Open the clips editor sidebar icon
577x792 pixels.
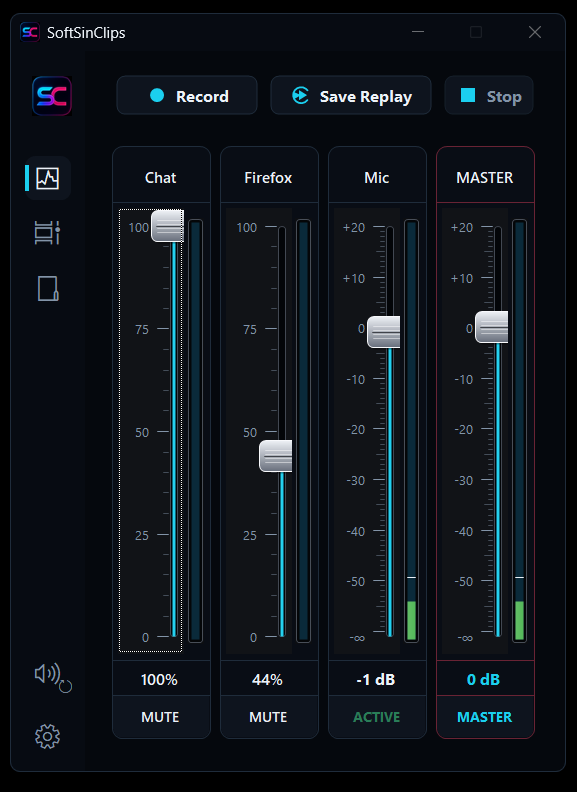pos(47,233)
